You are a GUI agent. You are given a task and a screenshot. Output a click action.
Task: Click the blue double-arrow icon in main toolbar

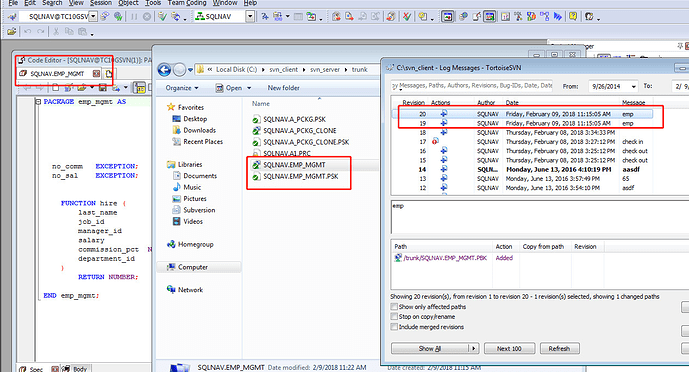pyautogui.click(x=558, y=17)
